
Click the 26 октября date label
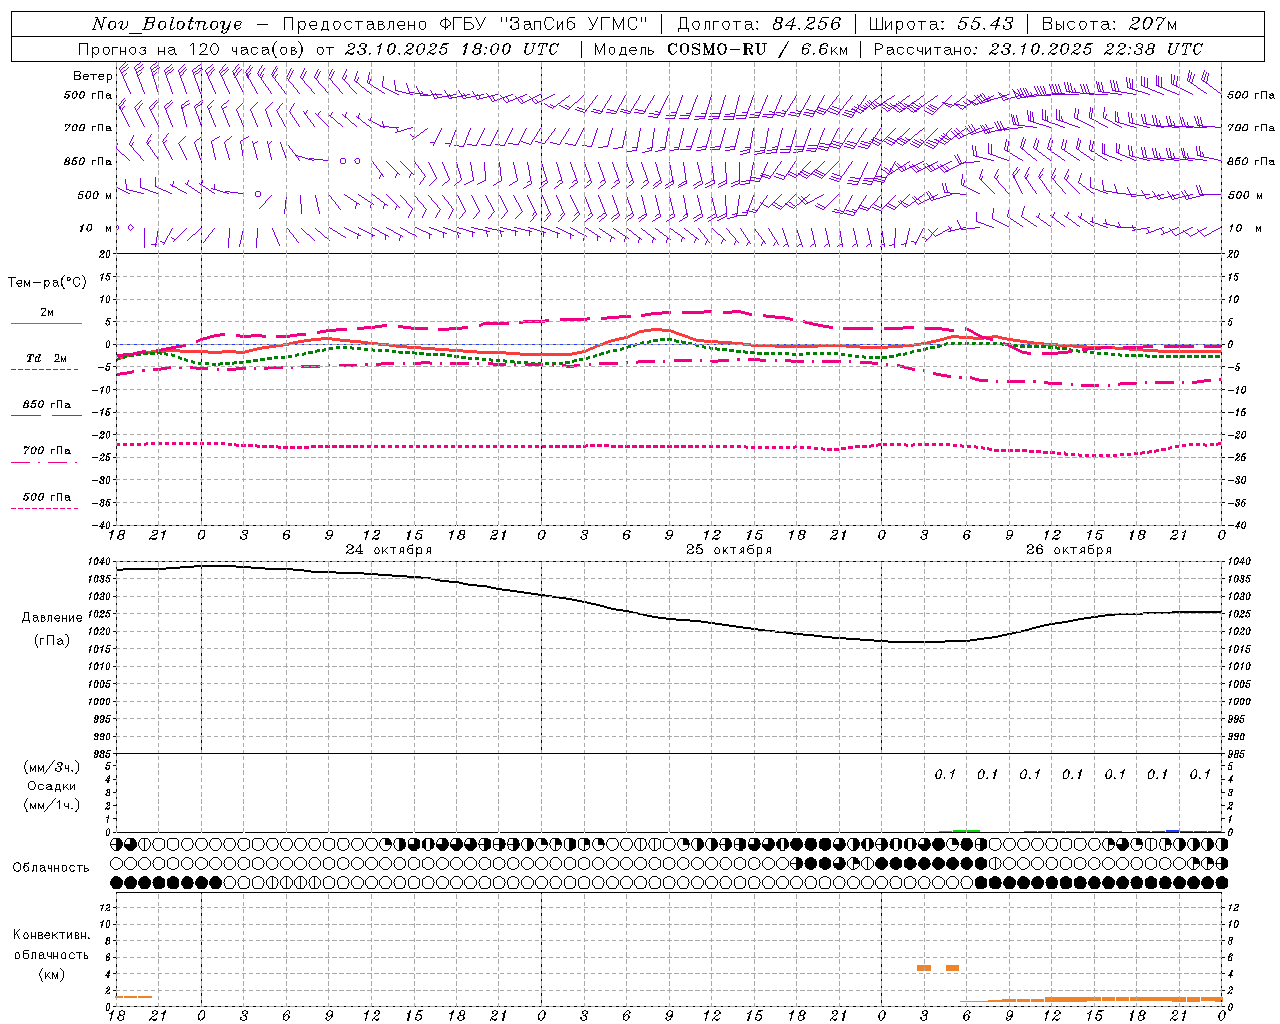point(1069,550)
